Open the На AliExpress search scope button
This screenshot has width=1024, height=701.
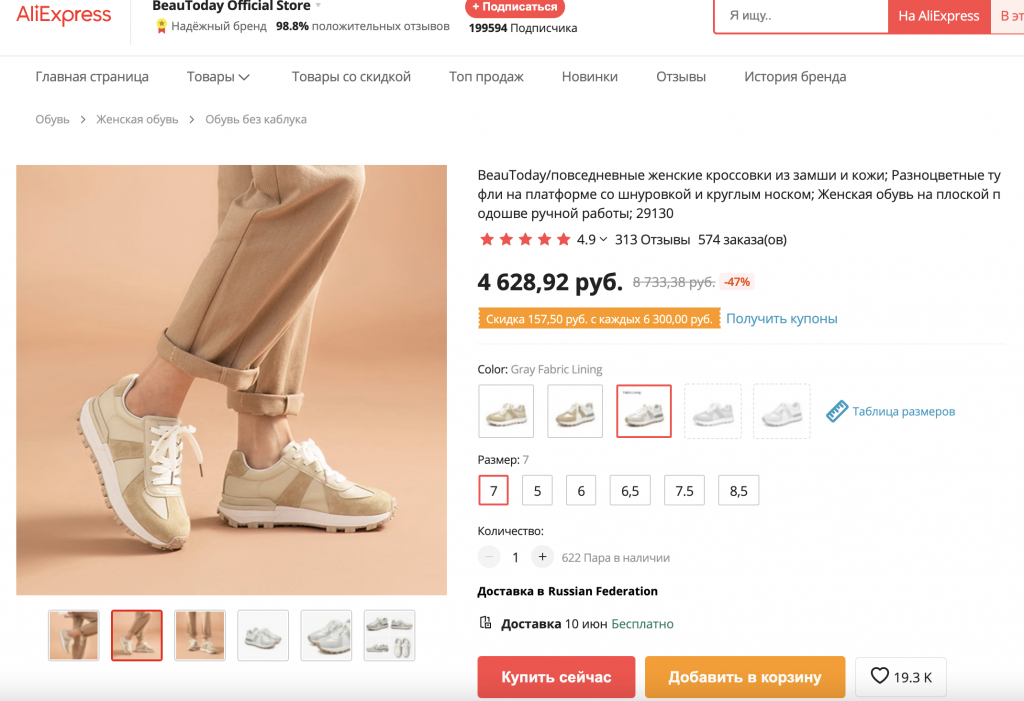[x=938, y=16]
